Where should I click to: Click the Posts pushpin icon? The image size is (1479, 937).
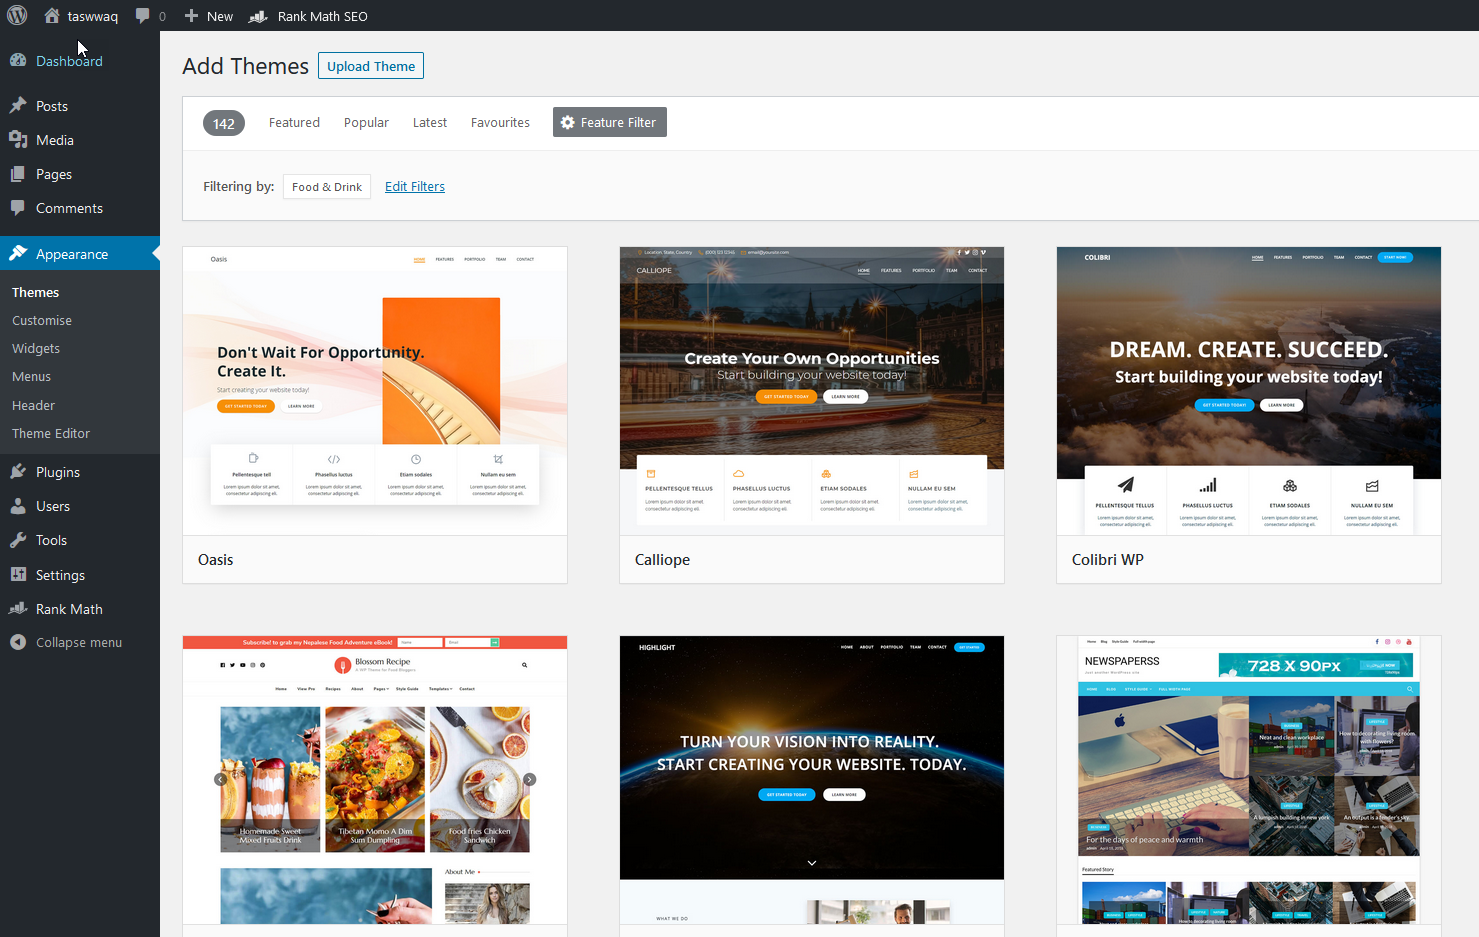point(18,105)
